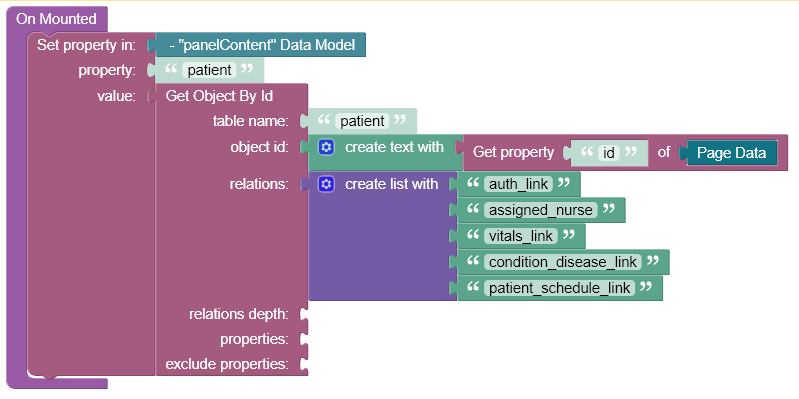Click the empty properties input socket
The width and height of the screenshot is (799, 399).
tap(304, 339)
